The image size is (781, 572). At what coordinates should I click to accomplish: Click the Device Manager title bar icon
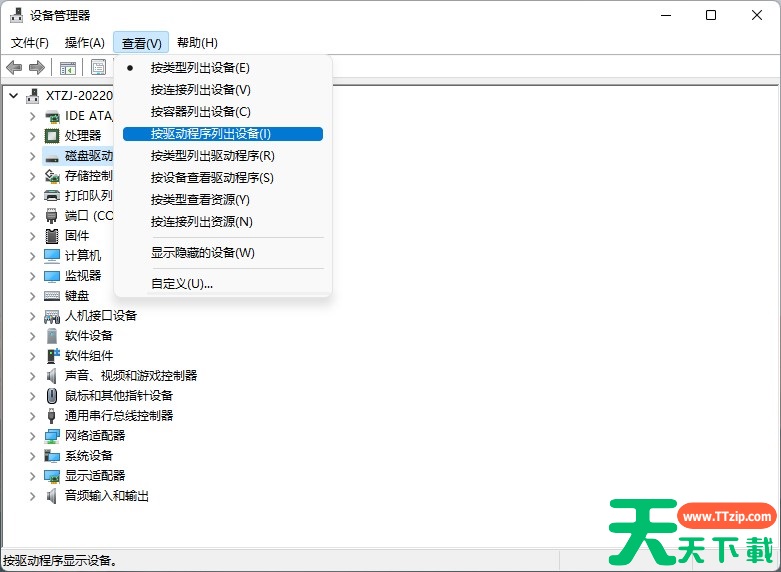click(x=16, y=15)
